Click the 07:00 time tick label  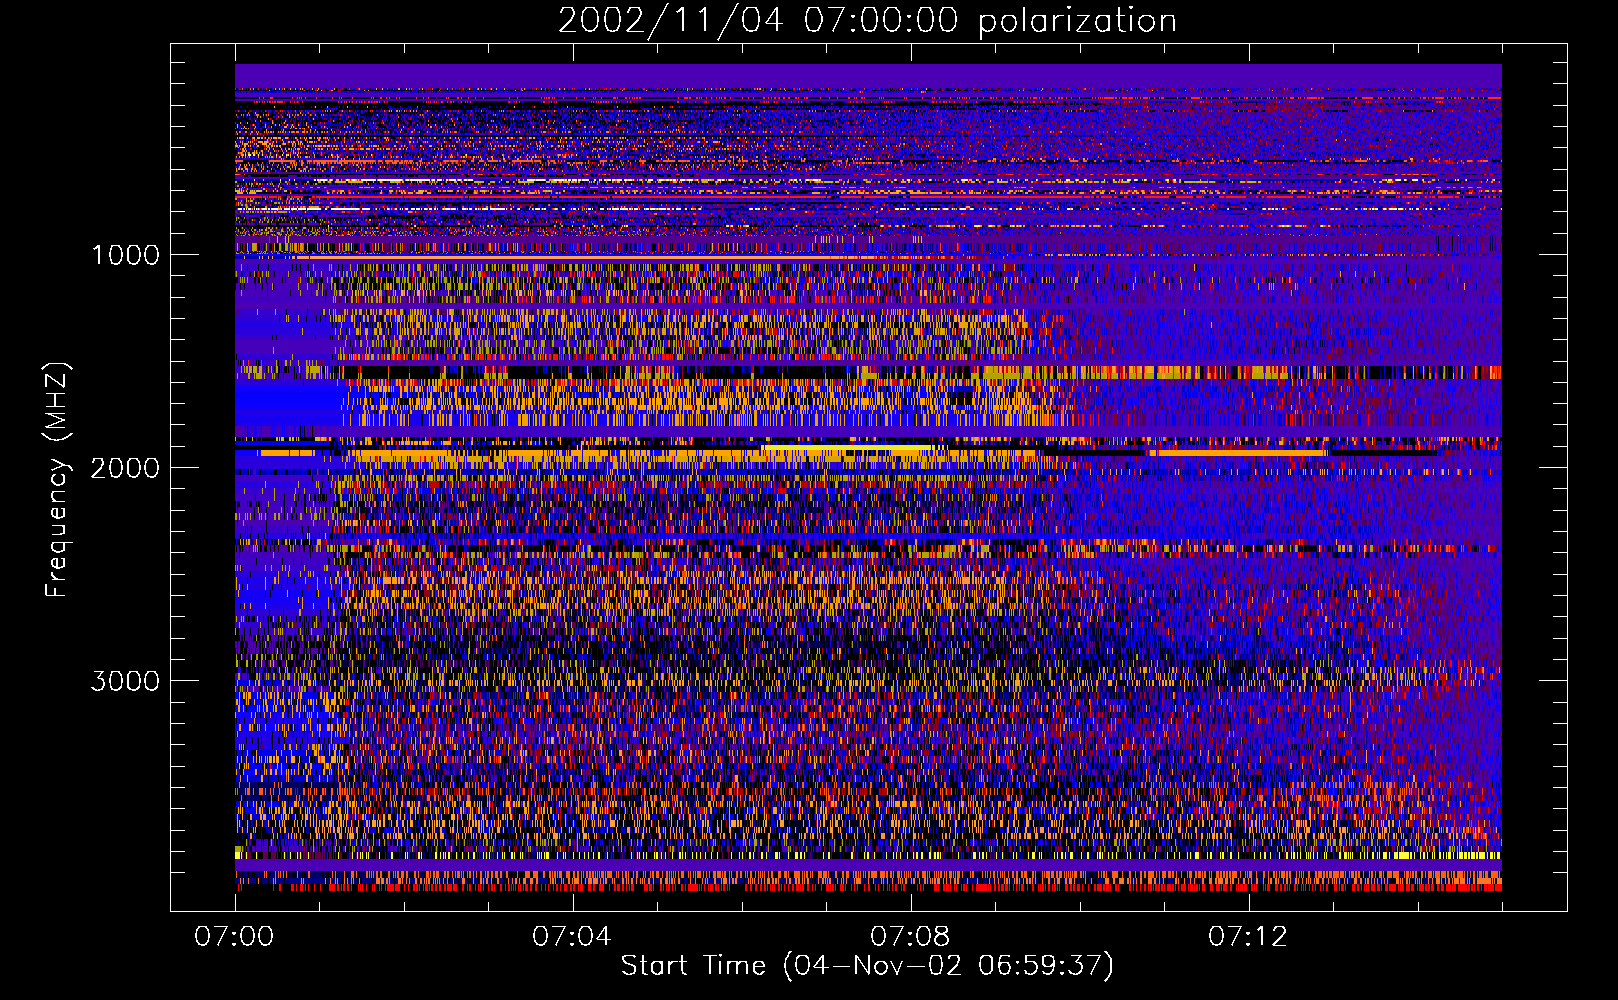[x=235, y=936]
